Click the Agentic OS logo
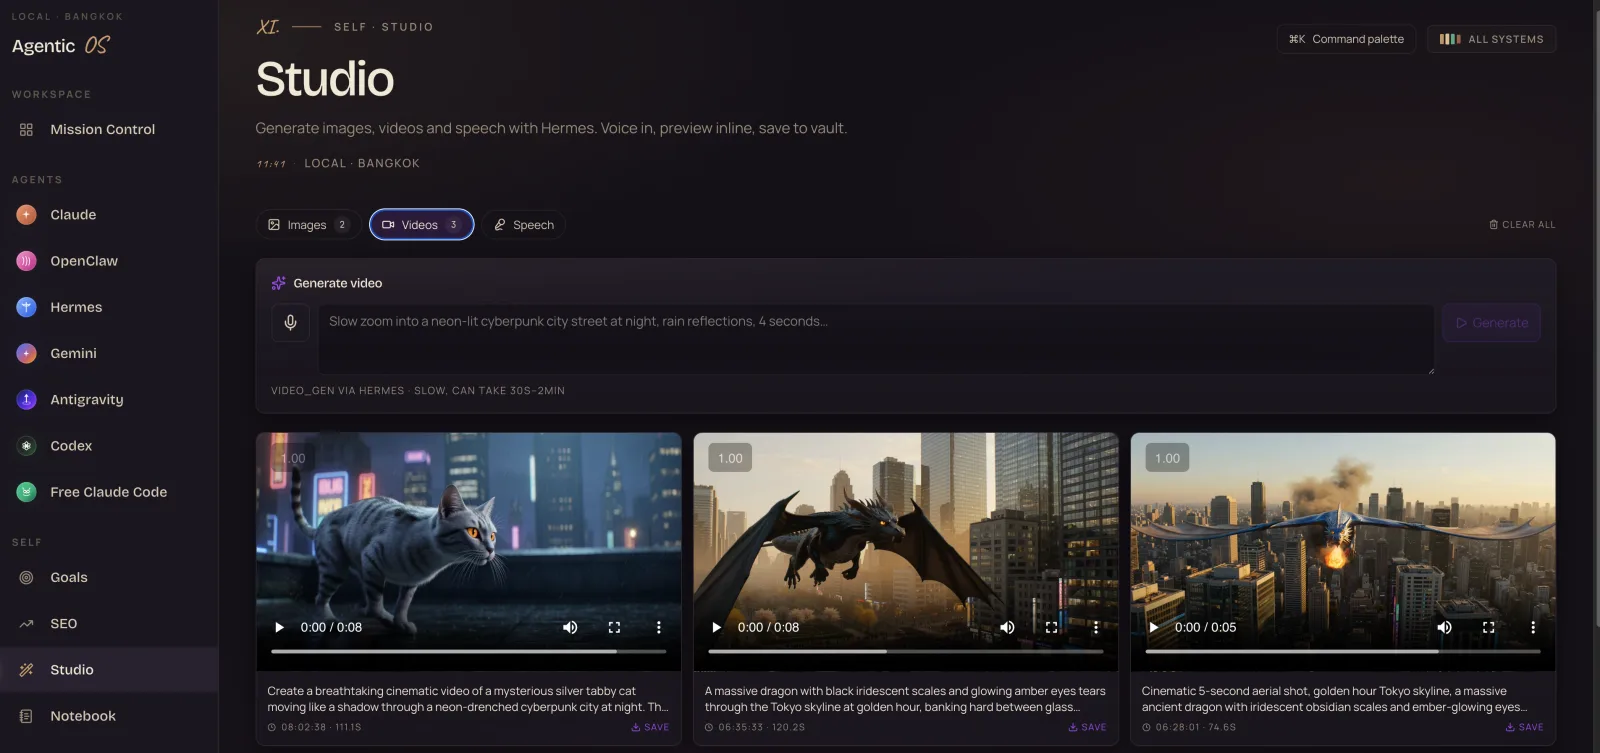 coord(60,46)
